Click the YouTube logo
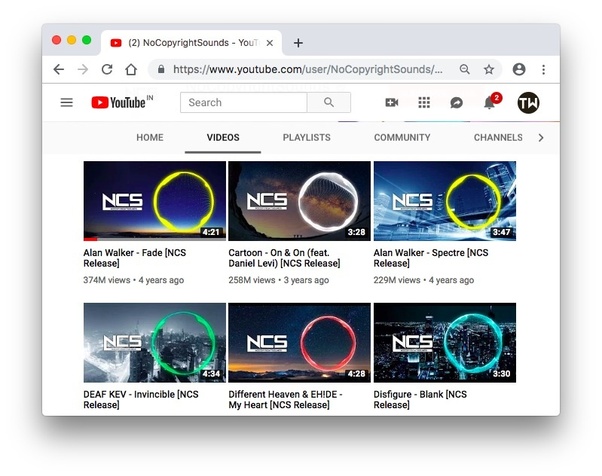 pyautogui.click(x=122, y=102)
